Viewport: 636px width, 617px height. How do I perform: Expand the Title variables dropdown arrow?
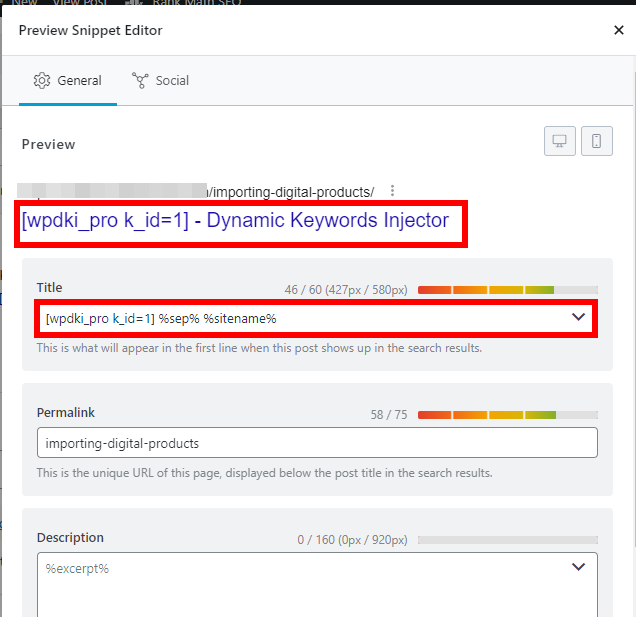point(578,317)
